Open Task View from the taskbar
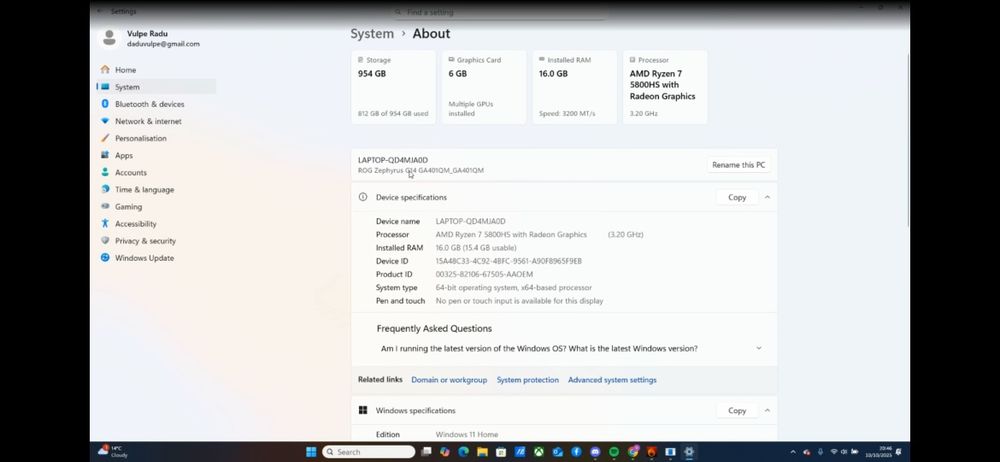The height and width of the screenshot is (462, 1000). pos(426,452)
